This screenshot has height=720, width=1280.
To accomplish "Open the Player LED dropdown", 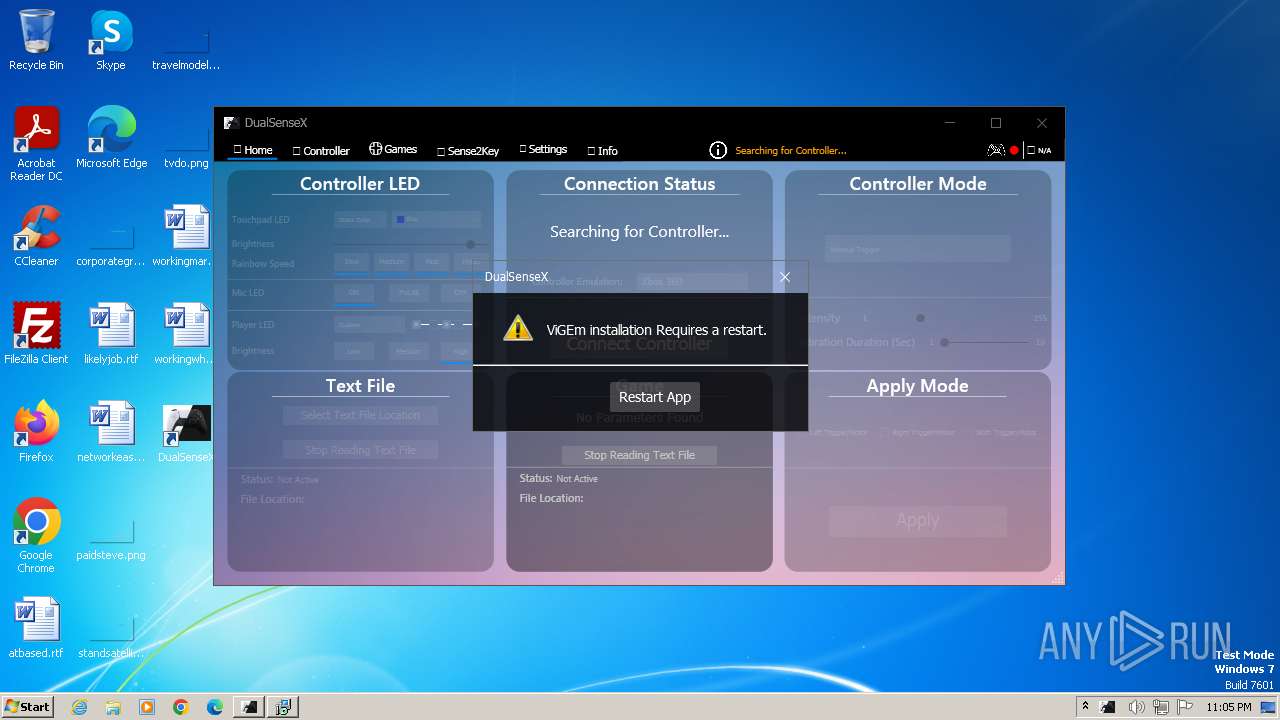I will (x=369, y=324).
